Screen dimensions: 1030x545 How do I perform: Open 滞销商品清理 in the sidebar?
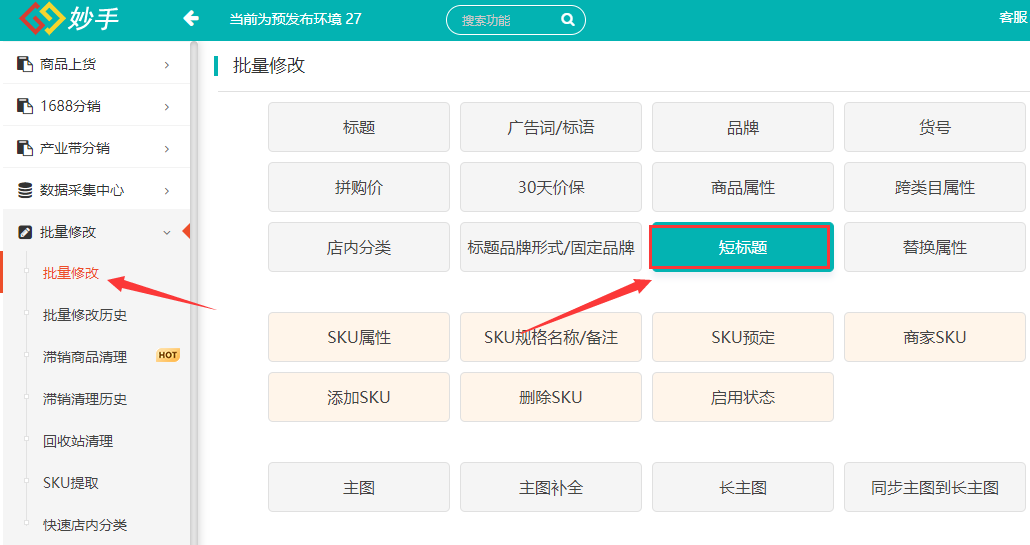click(x=85, y=357)
